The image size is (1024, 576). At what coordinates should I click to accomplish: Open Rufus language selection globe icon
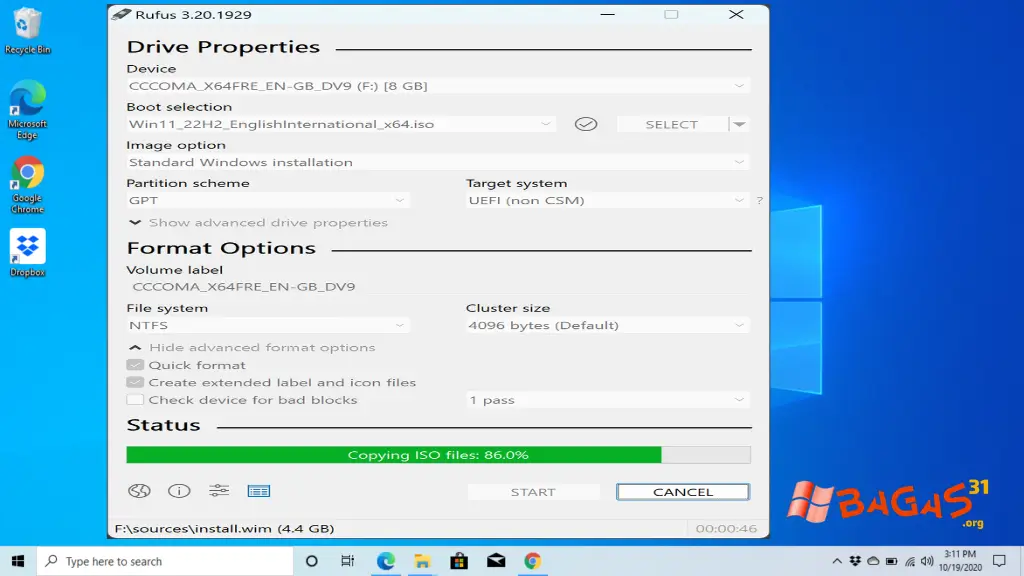coord(139,491)
